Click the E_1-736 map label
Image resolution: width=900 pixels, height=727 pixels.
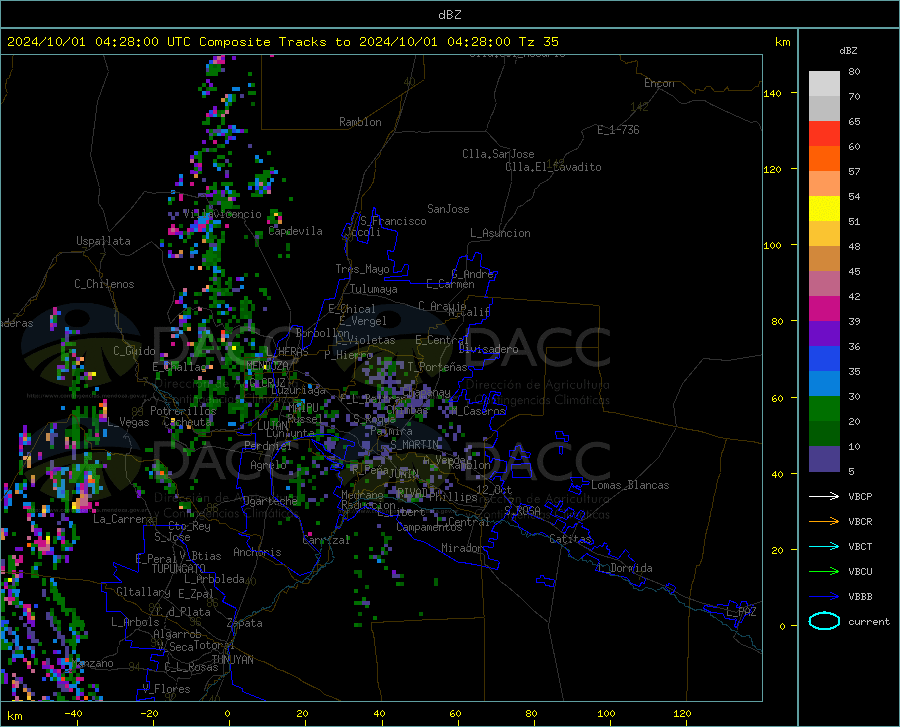coord(618,130)
